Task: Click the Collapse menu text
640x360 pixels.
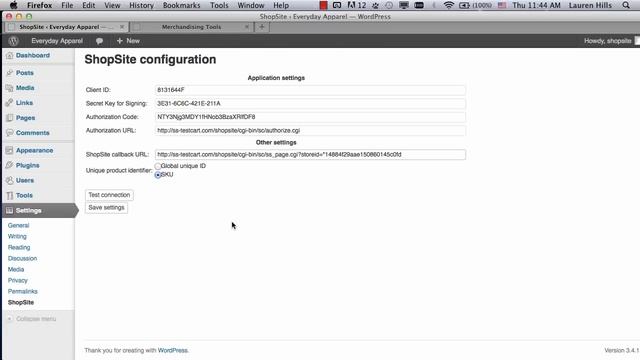Action: 36,319
